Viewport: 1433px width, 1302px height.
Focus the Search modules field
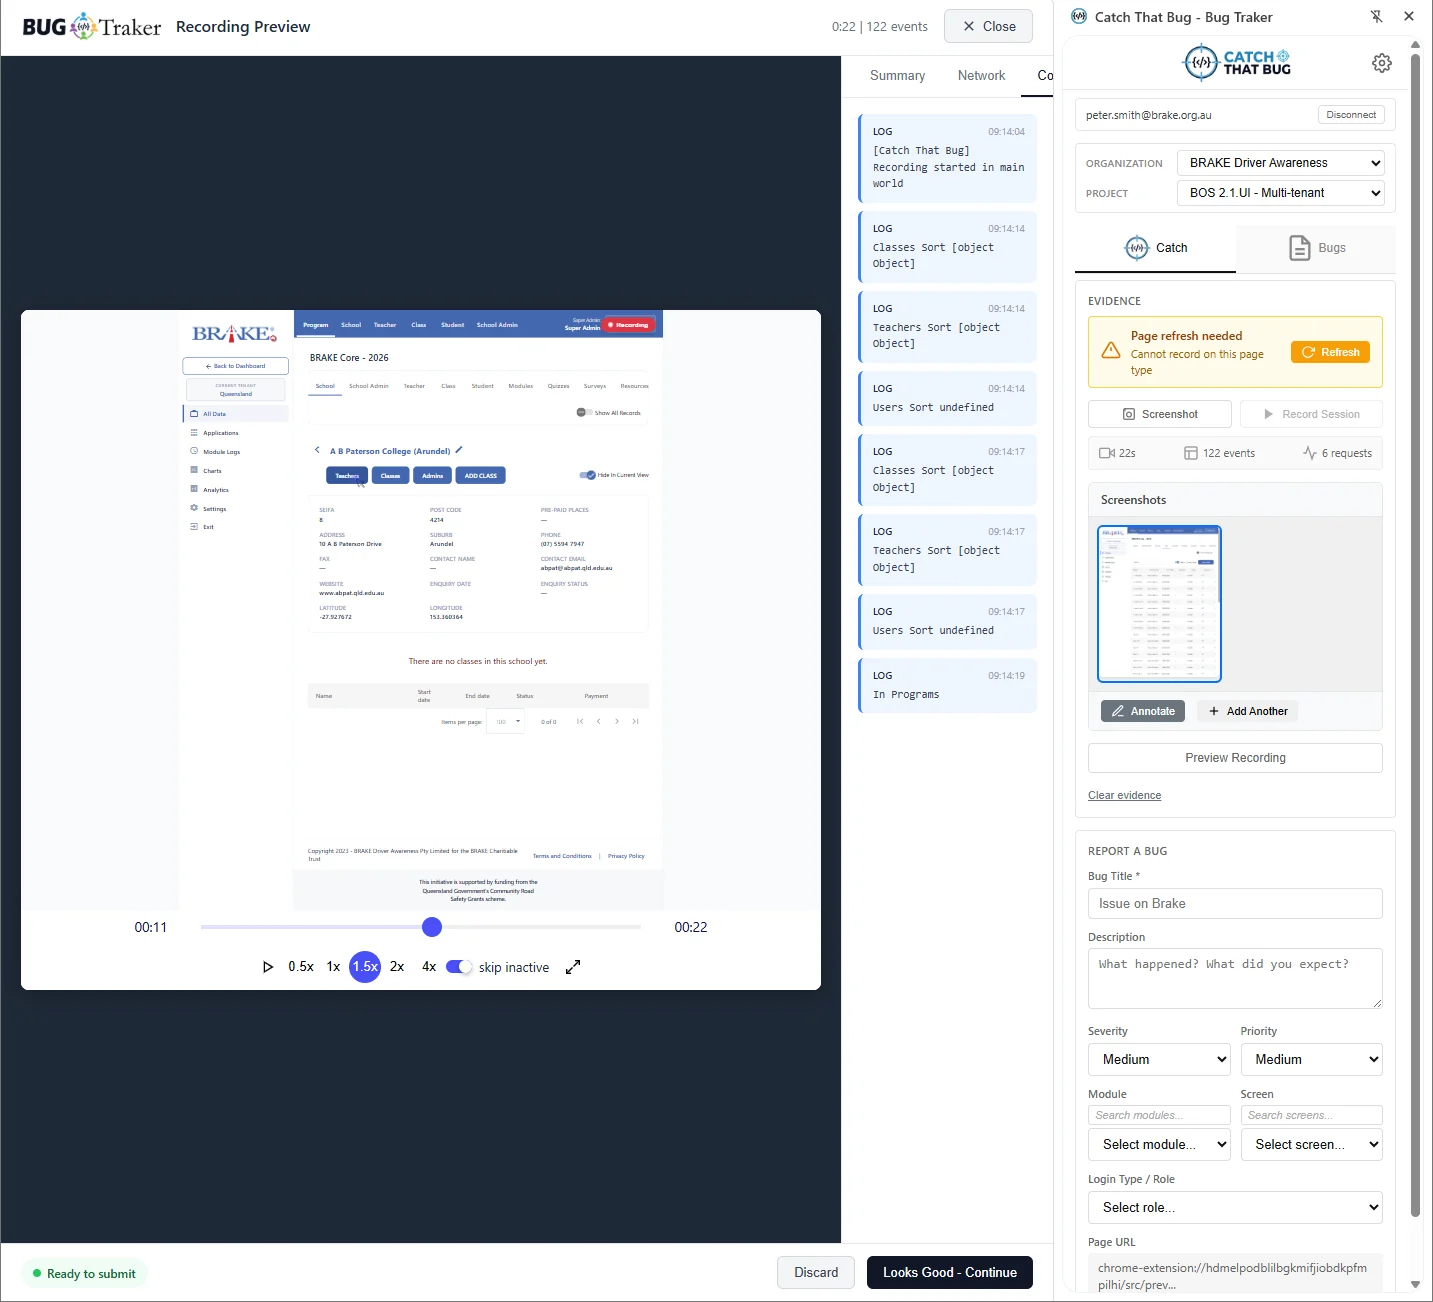click(1159, 1115)
